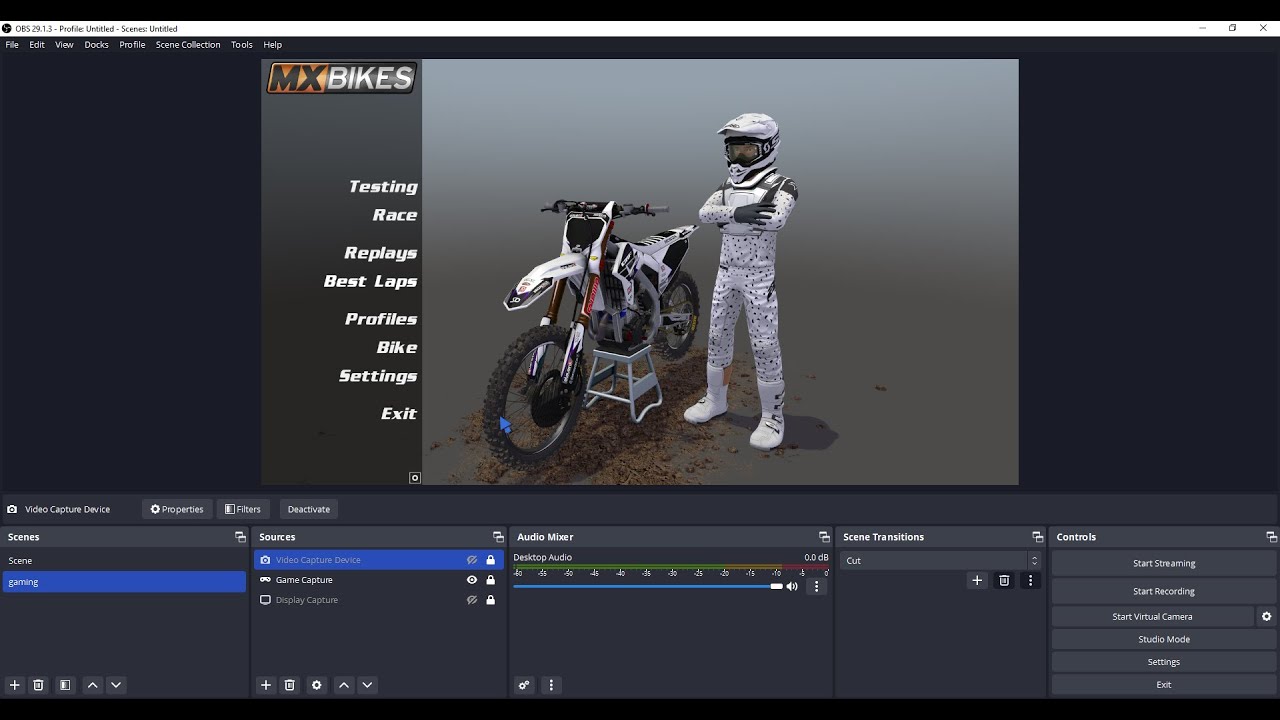This screenshot has width=1280, height=720.
Task: Pop out the Controls dock
Action: (1271, 537)
